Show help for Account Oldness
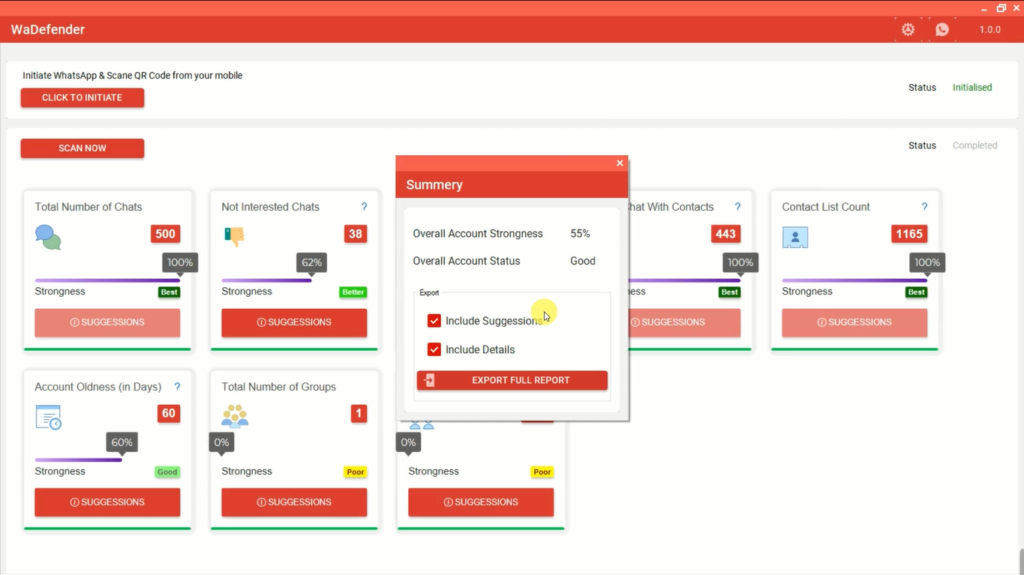This screenshot has width=1024, height=575. 177,387
